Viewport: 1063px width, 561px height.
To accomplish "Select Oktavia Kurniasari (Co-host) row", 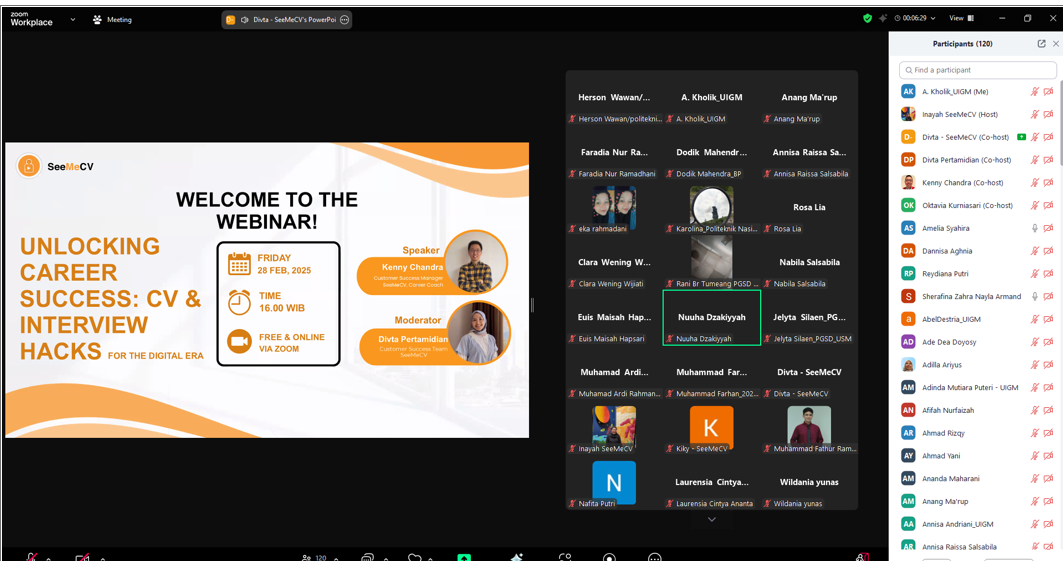I will 976,205.
